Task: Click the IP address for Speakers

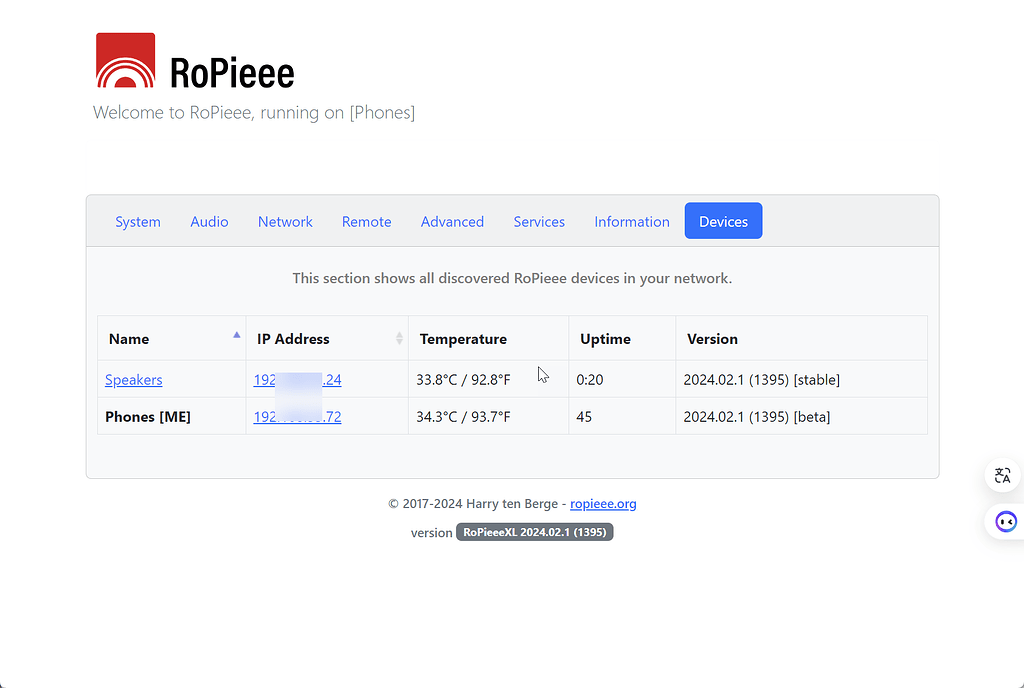Action: (297, 379)
